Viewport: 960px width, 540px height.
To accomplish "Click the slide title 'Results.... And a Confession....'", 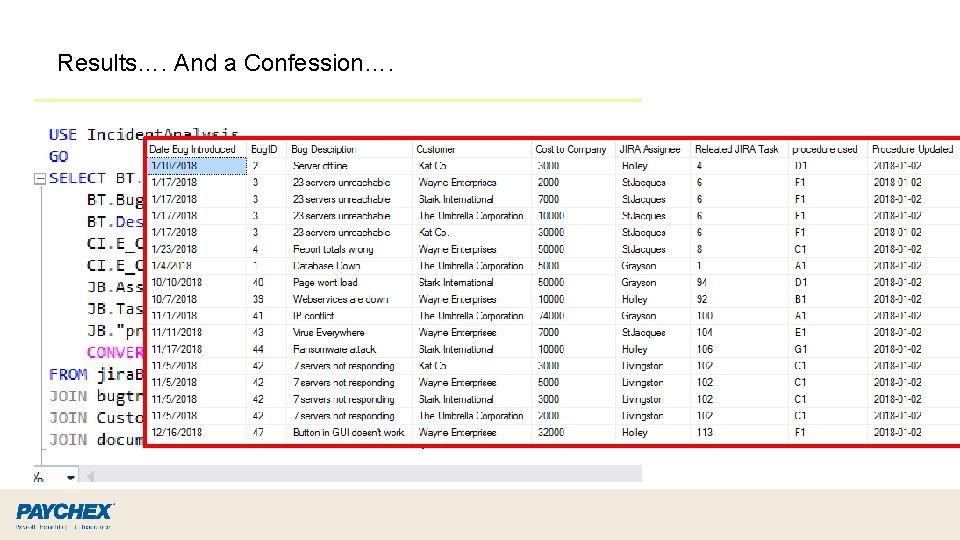I will coord(225,63).
